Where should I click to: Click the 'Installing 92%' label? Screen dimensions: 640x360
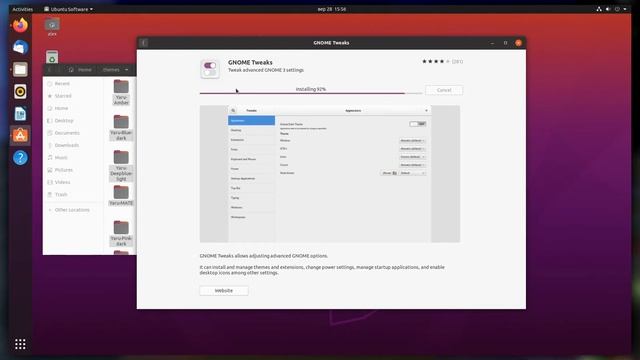(x=311, y=89)
